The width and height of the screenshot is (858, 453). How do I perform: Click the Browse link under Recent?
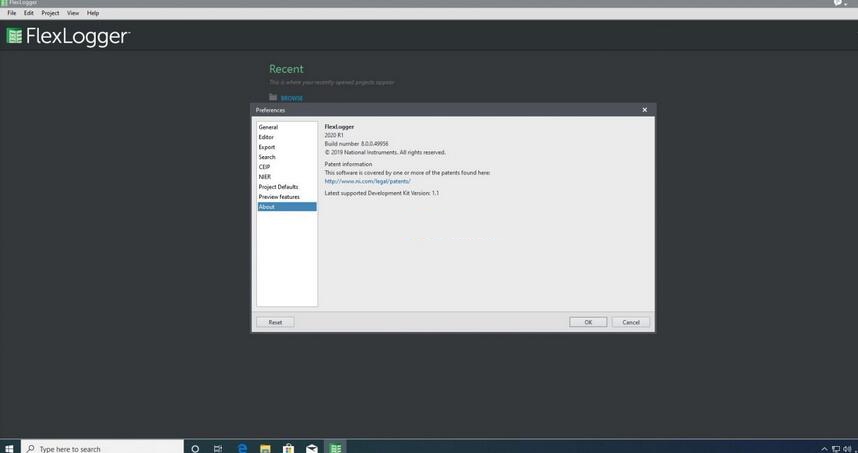pyautogui.click(x=292, y=98)
